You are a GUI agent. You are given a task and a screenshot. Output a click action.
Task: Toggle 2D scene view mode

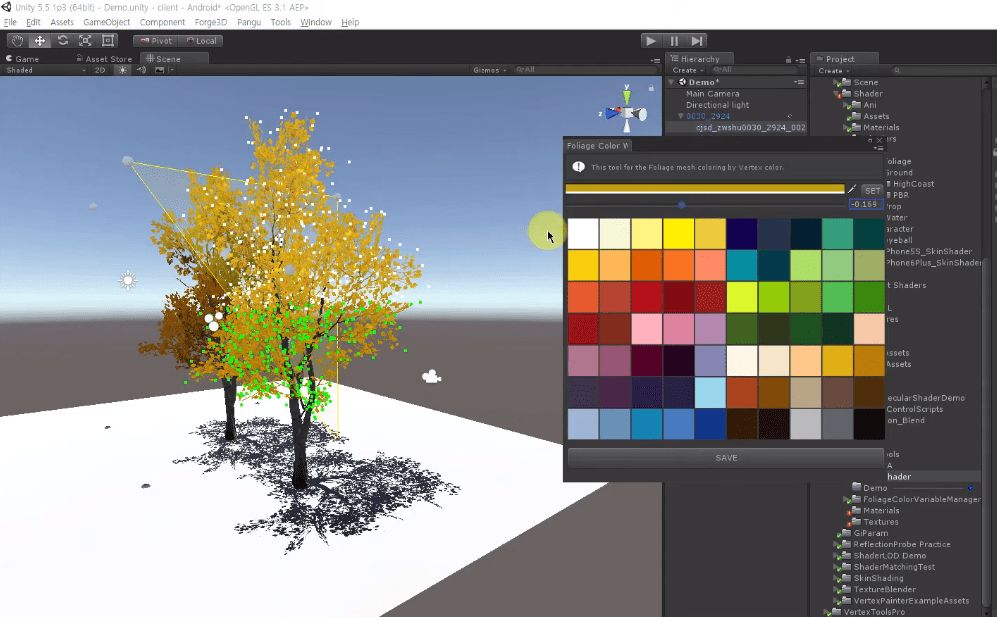[x=100, y=70]
